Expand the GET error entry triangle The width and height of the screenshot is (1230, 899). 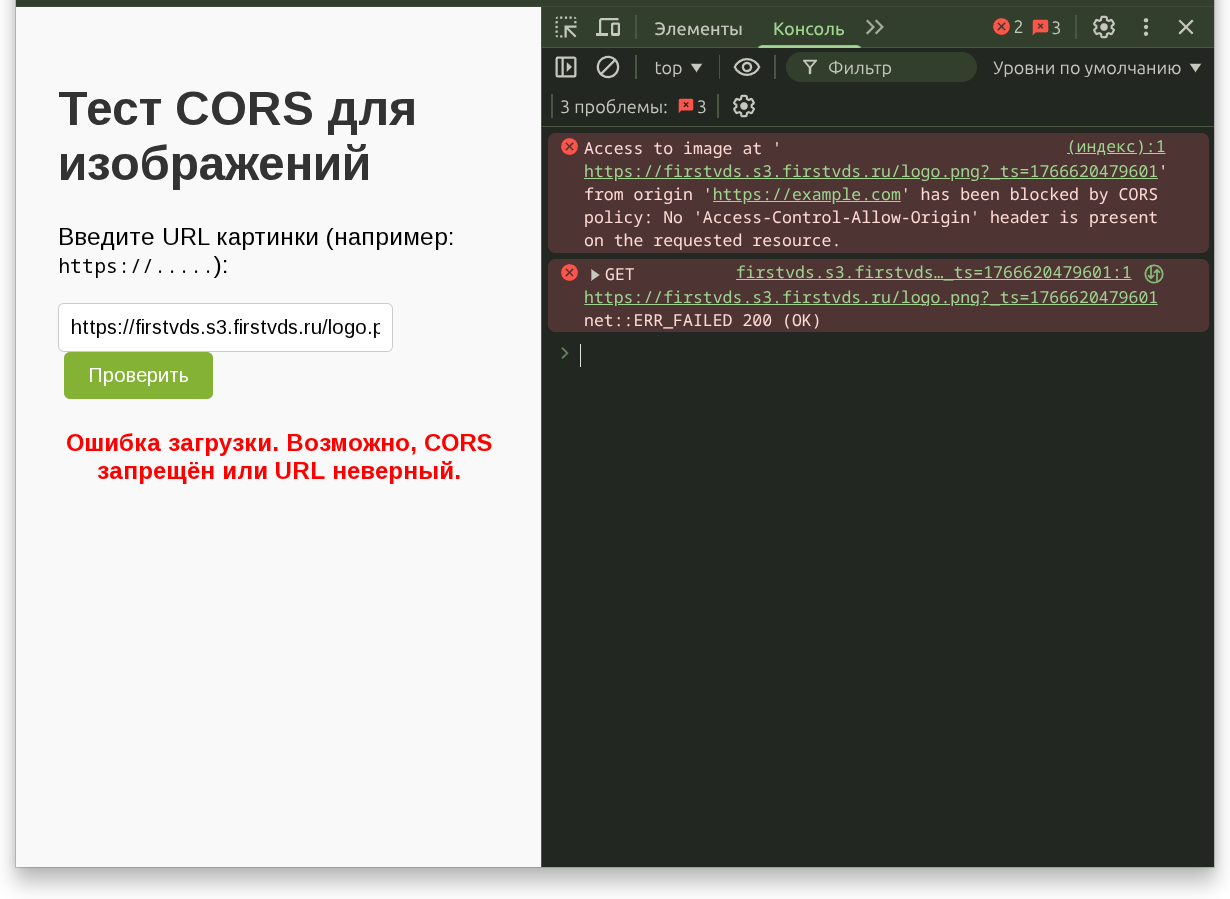[x=595, y=275]
